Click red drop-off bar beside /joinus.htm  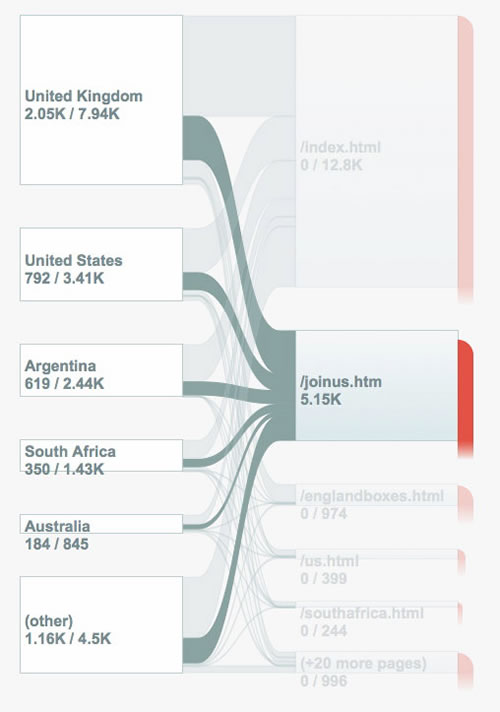pos(465,399)
